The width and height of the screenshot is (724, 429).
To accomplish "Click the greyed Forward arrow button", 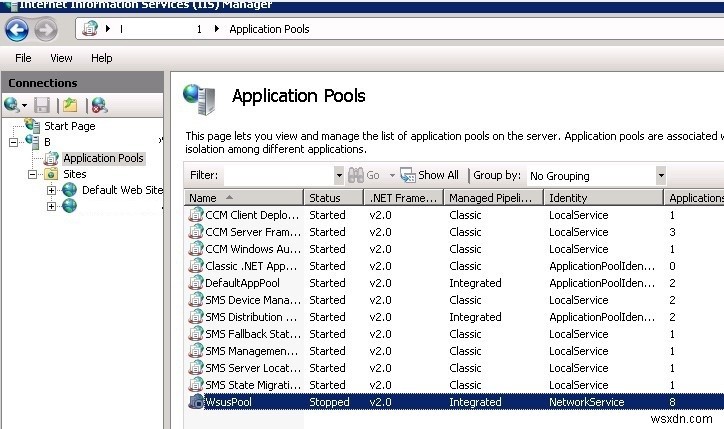I will [x=46, y=30].
